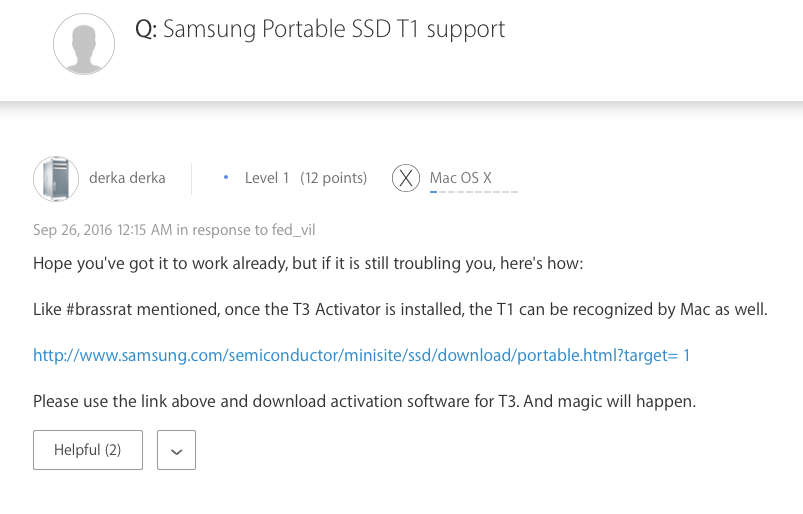Click the question author's default avatar icon

(84, 43)
